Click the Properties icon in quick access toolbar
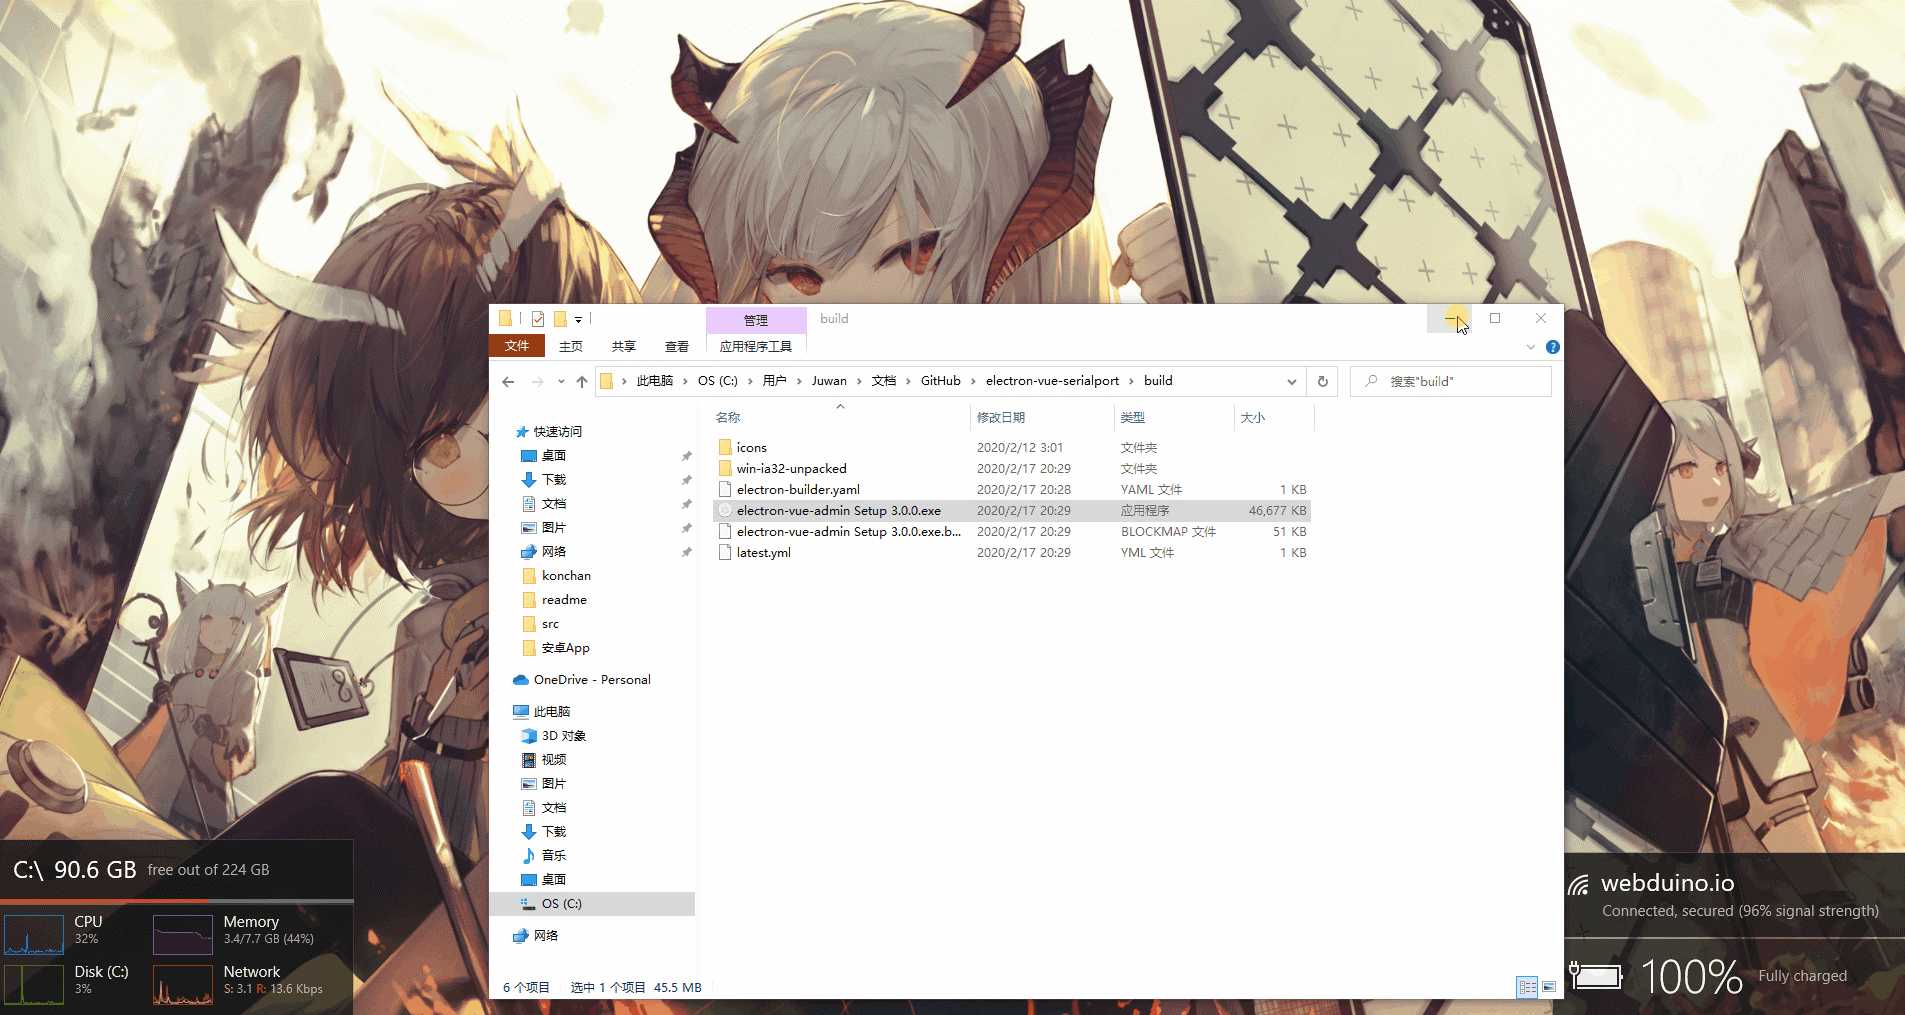Viewport: 1905px width, 1015px height. click(x=538, y=319)
